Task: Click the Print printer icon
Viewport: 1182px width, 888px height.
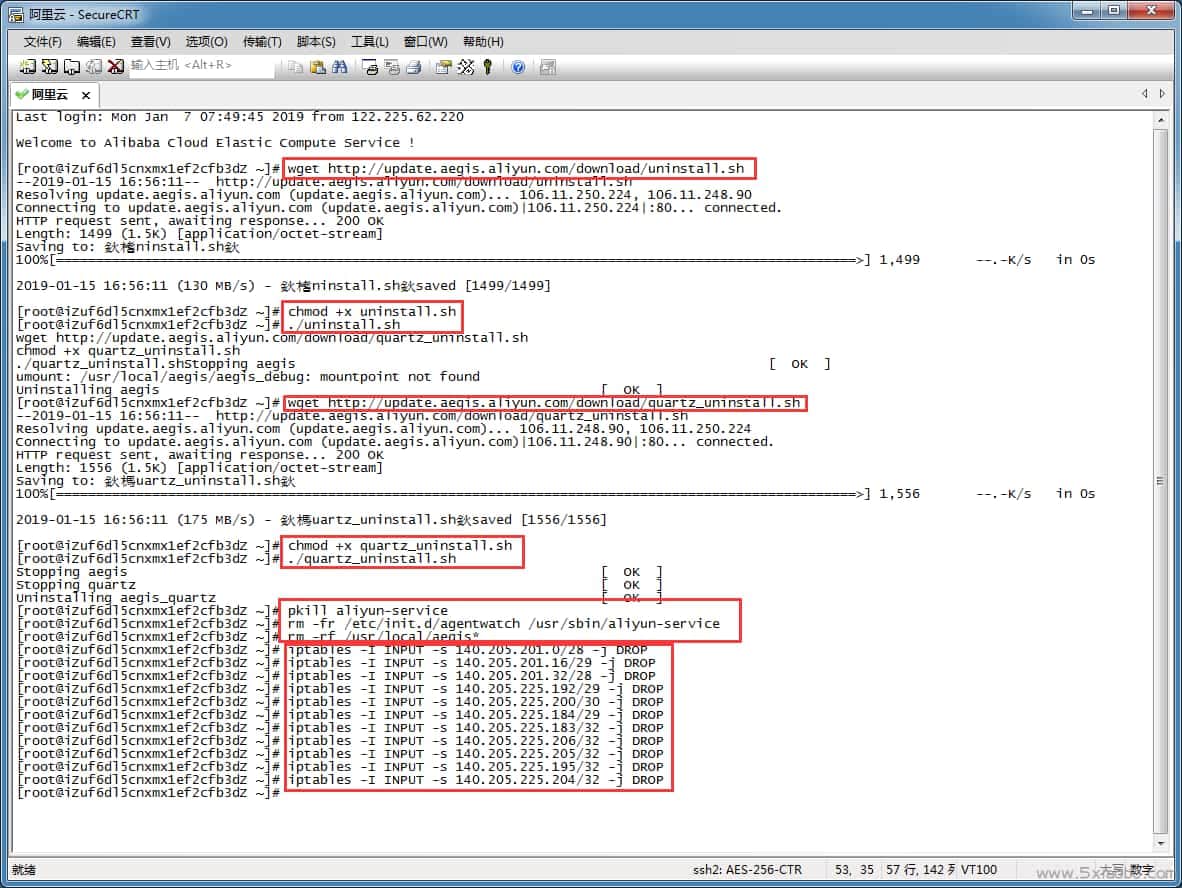Action: click(x=413, y=67)
